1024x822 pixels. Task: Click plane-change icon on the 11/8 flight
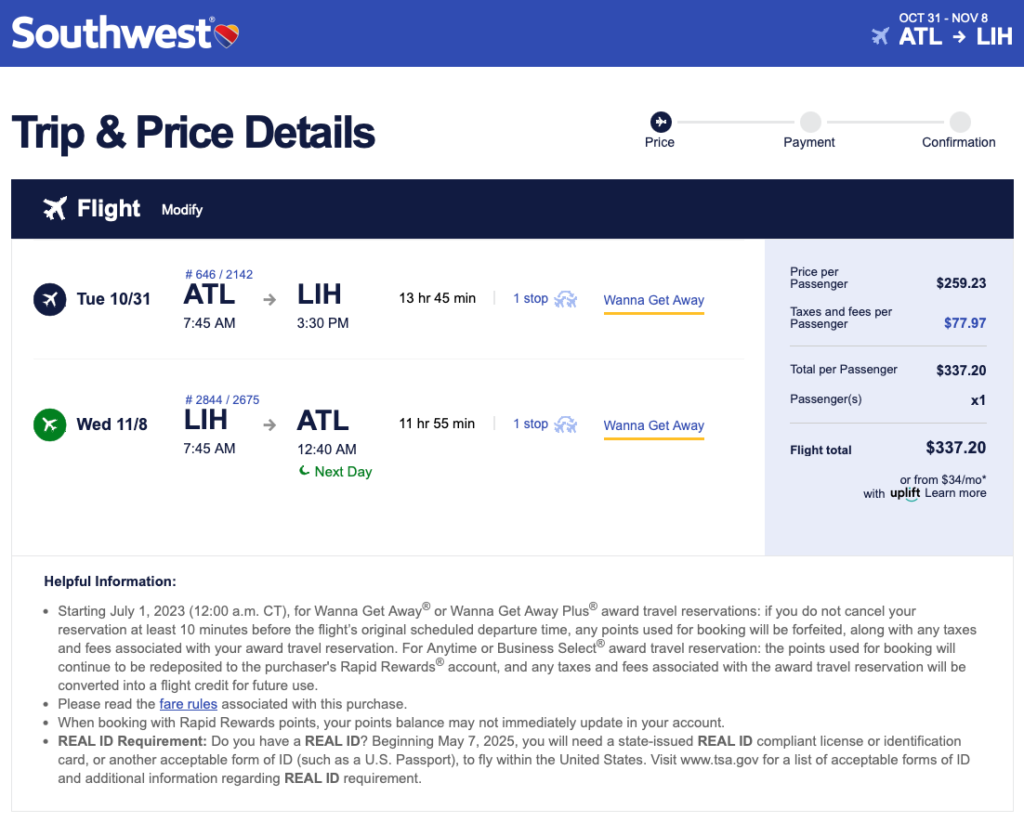click(x=566, y=424)
